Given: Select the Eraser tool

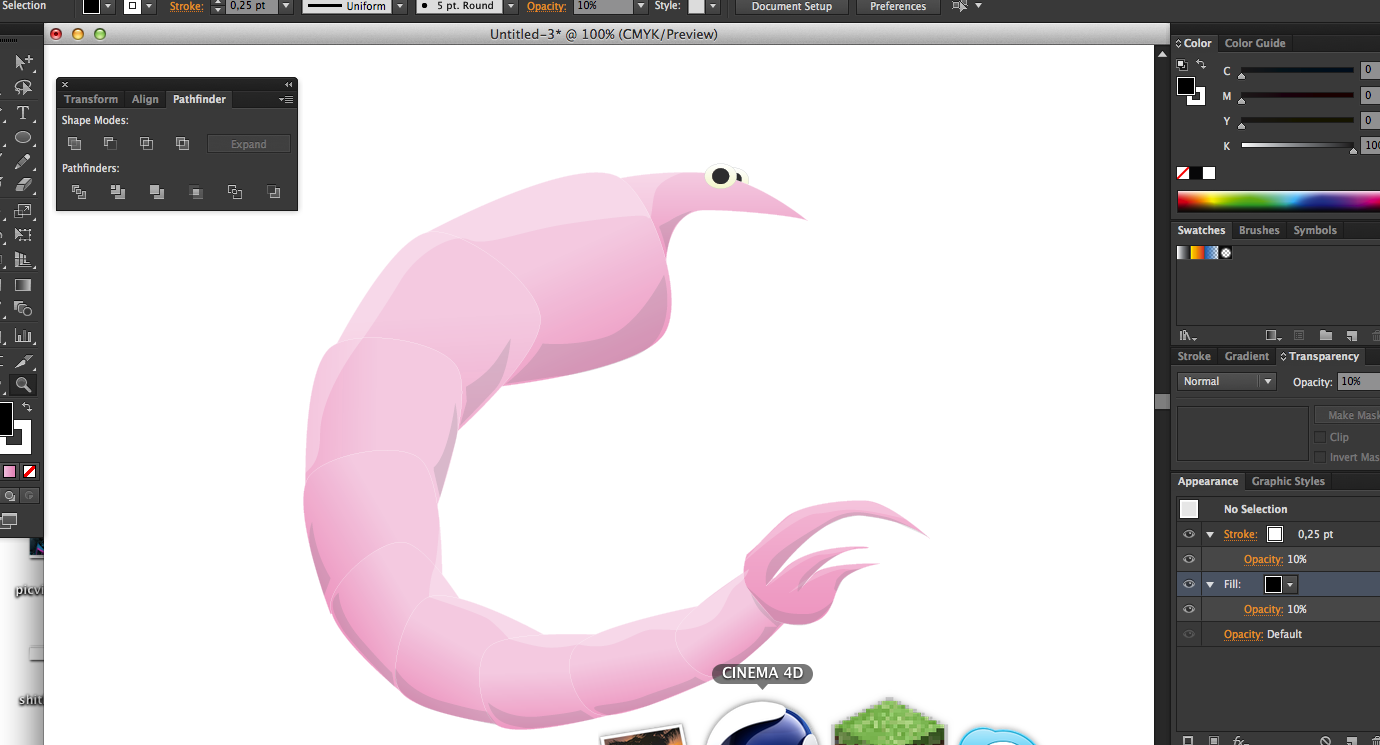Looking at the screenshot, I should (x=23, y=185).
